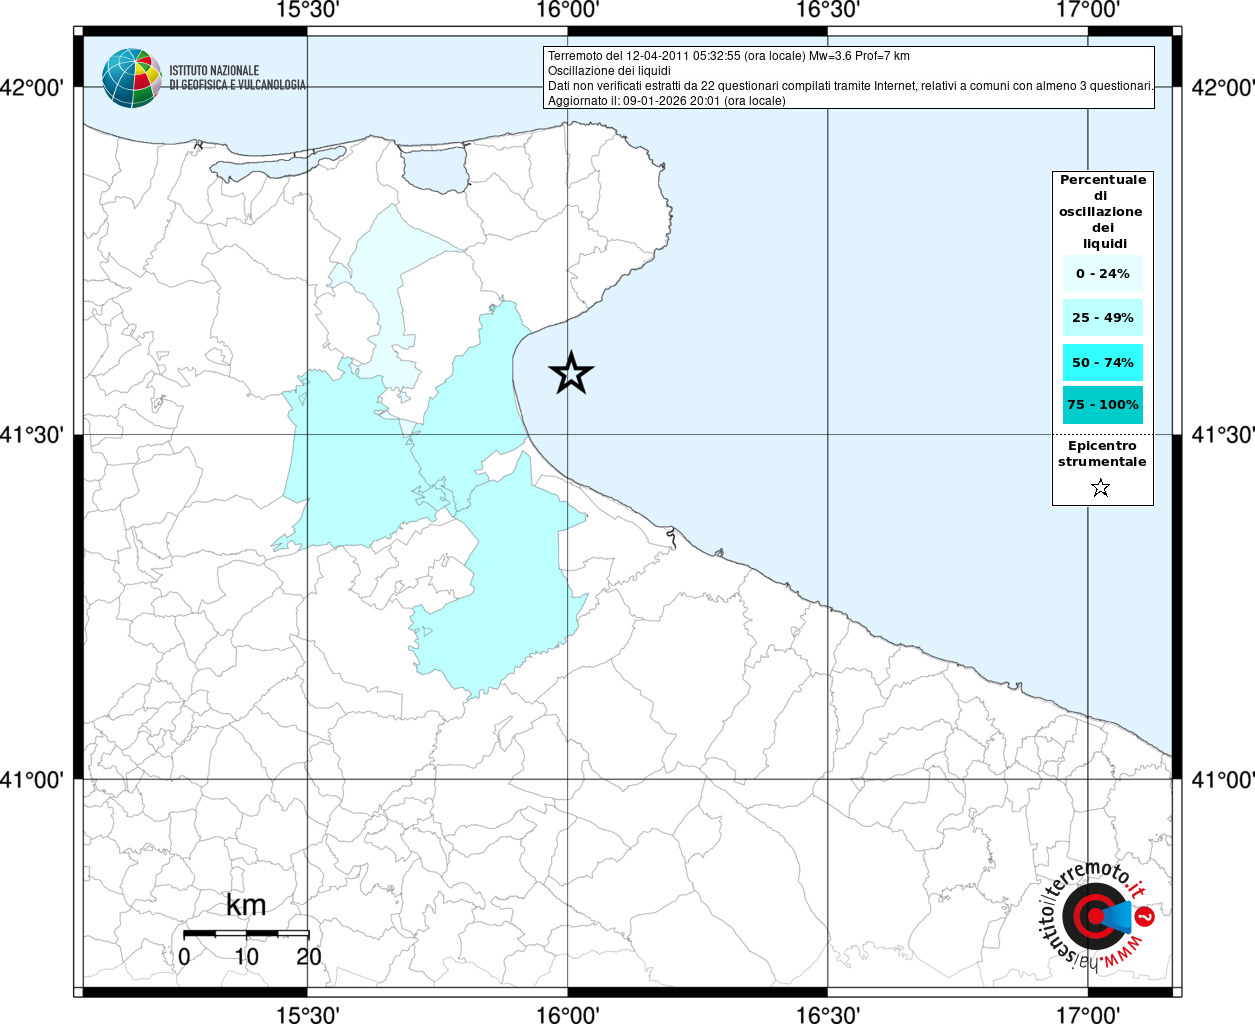Viewport: 1255px width, 1024px height.
Task: Click the star symbol in the legend
Action: [x=1100, y=488]
